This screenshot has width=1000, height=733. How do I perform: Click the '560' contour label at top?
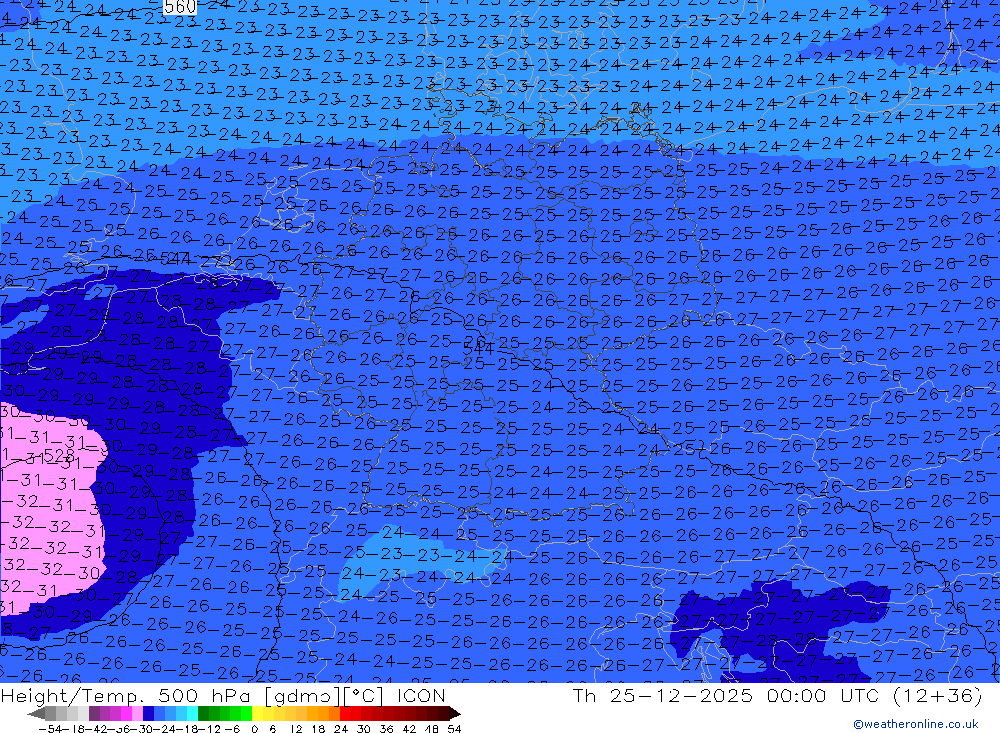pos(179,7)
